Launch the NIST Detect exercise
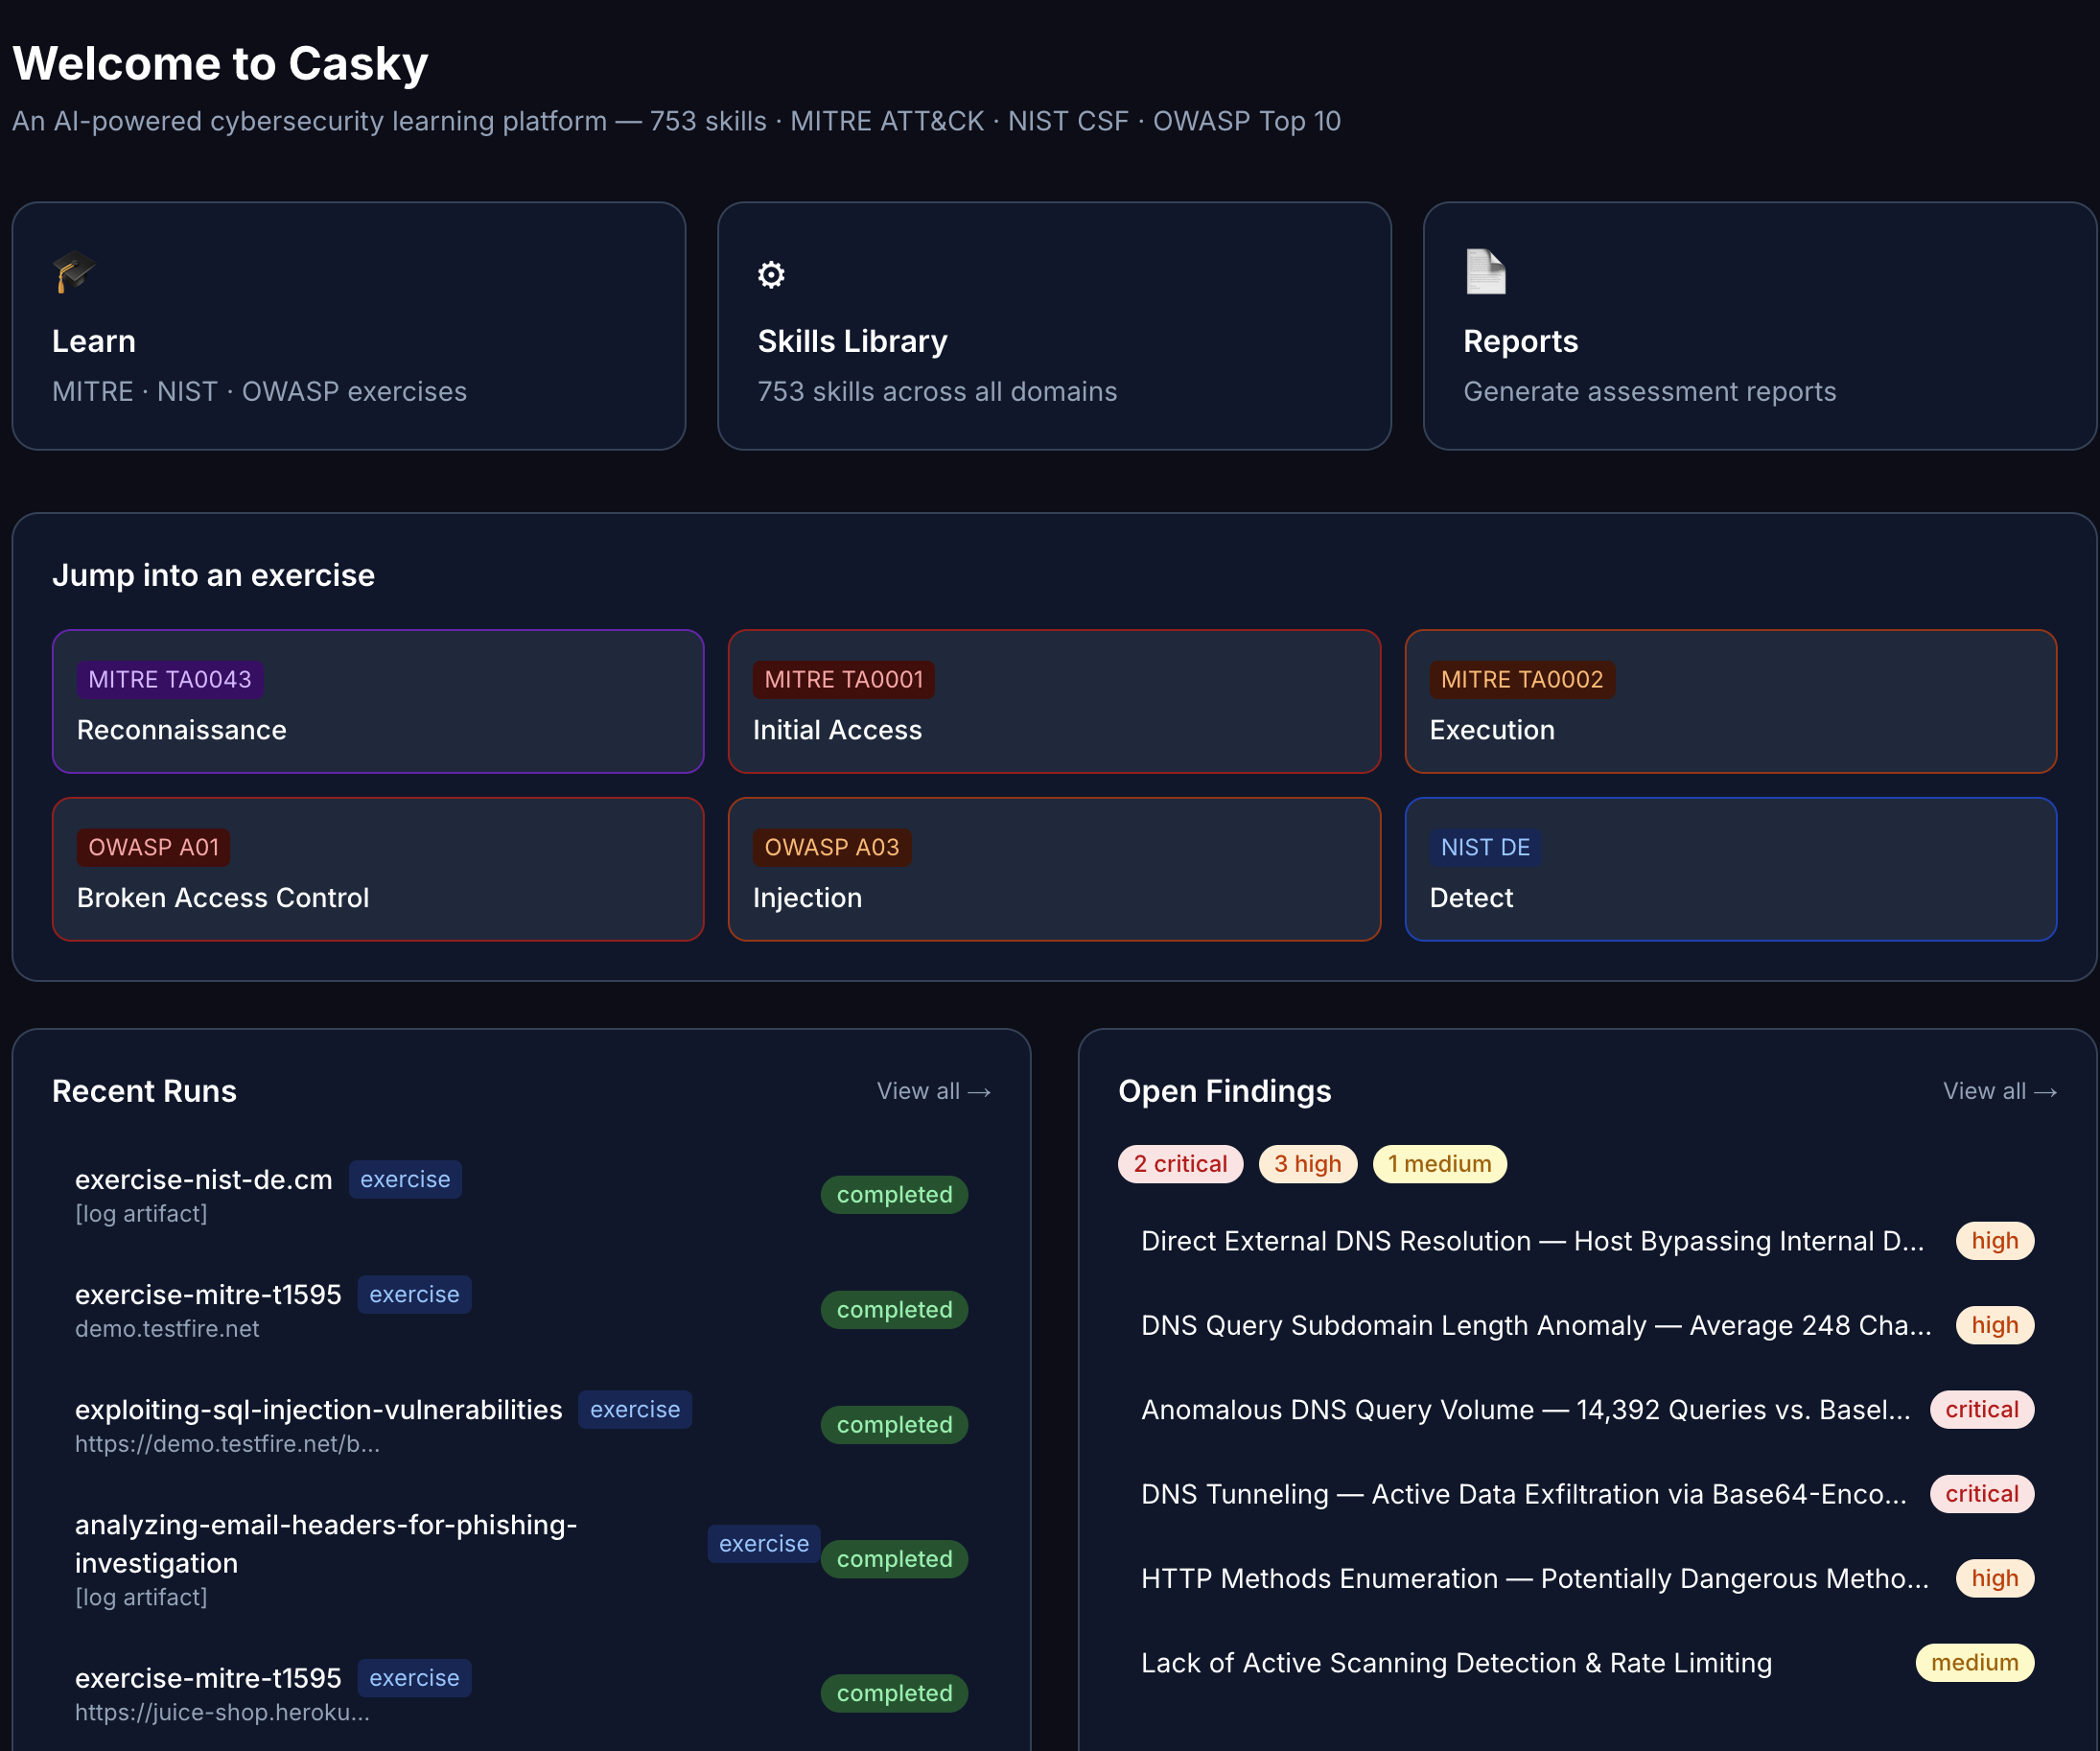 tap(1730, 869)
